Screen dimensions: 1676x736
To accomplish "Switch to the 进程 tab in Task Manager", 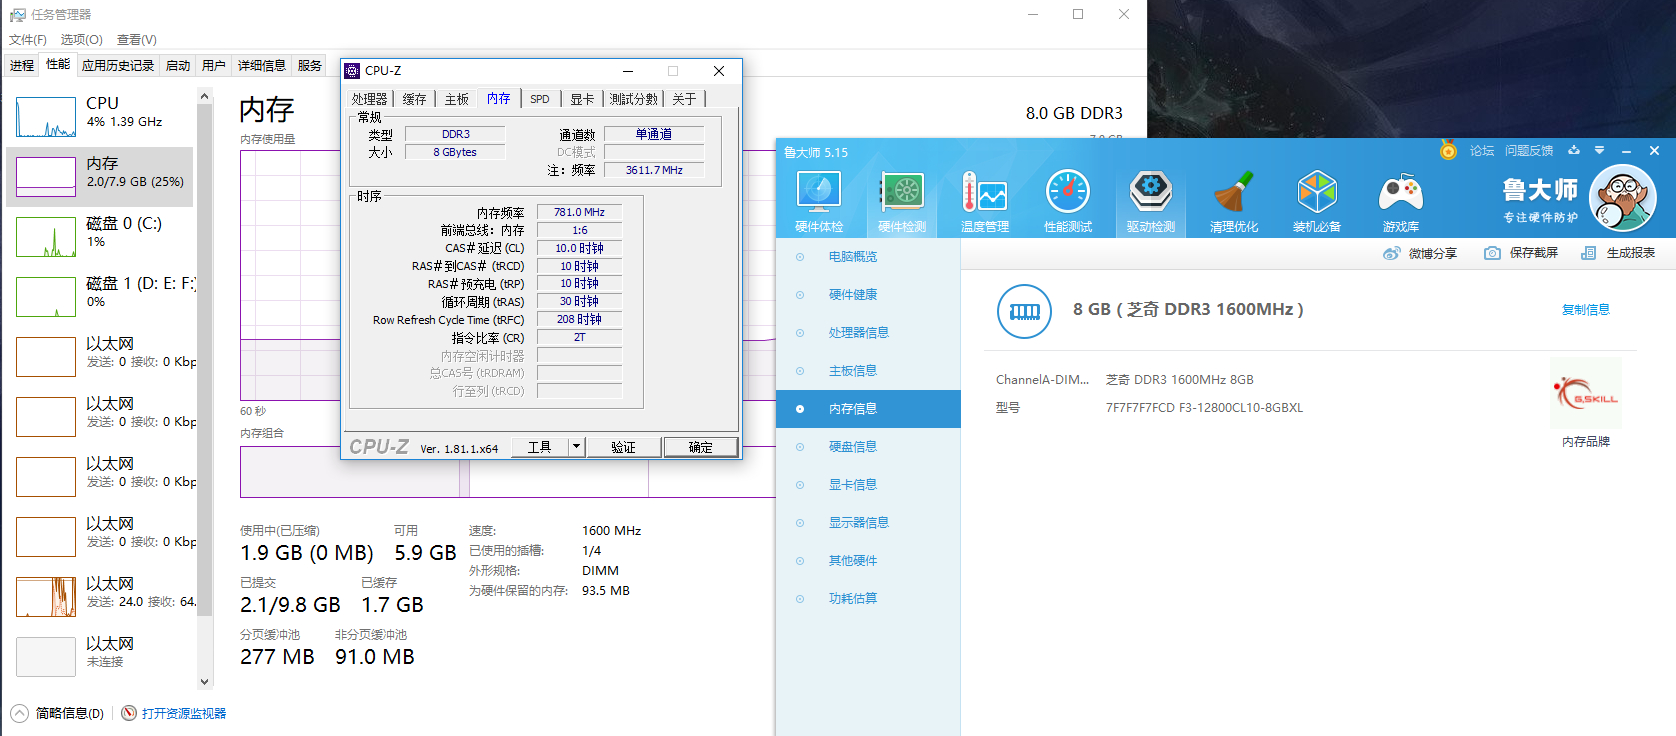I will tap(22, 66).
